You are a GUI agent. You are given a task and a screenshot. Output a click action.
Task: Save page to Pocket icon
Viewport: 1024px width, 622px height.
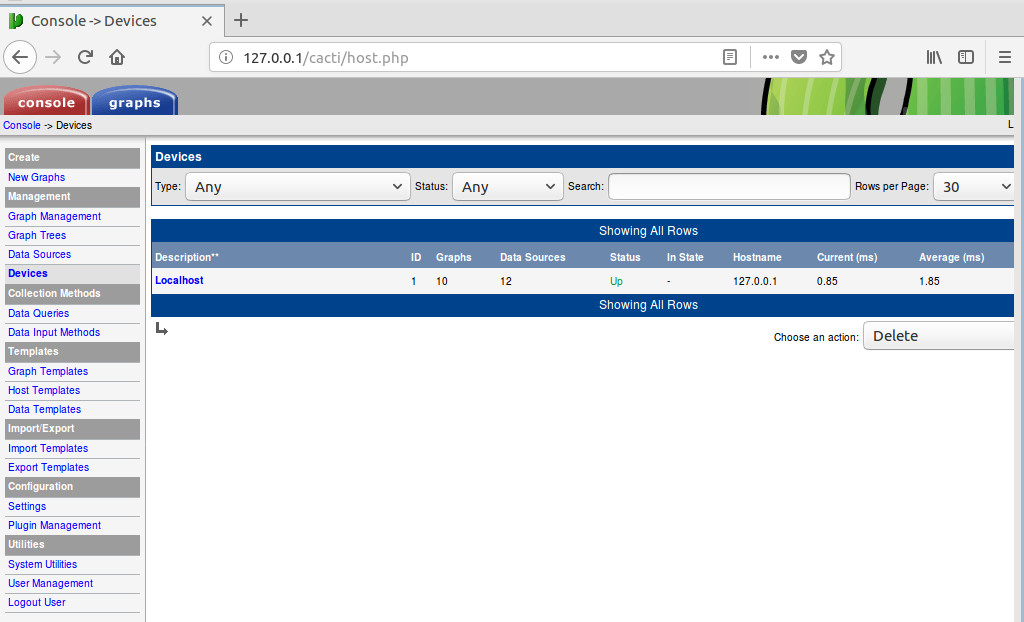[799, 57]
